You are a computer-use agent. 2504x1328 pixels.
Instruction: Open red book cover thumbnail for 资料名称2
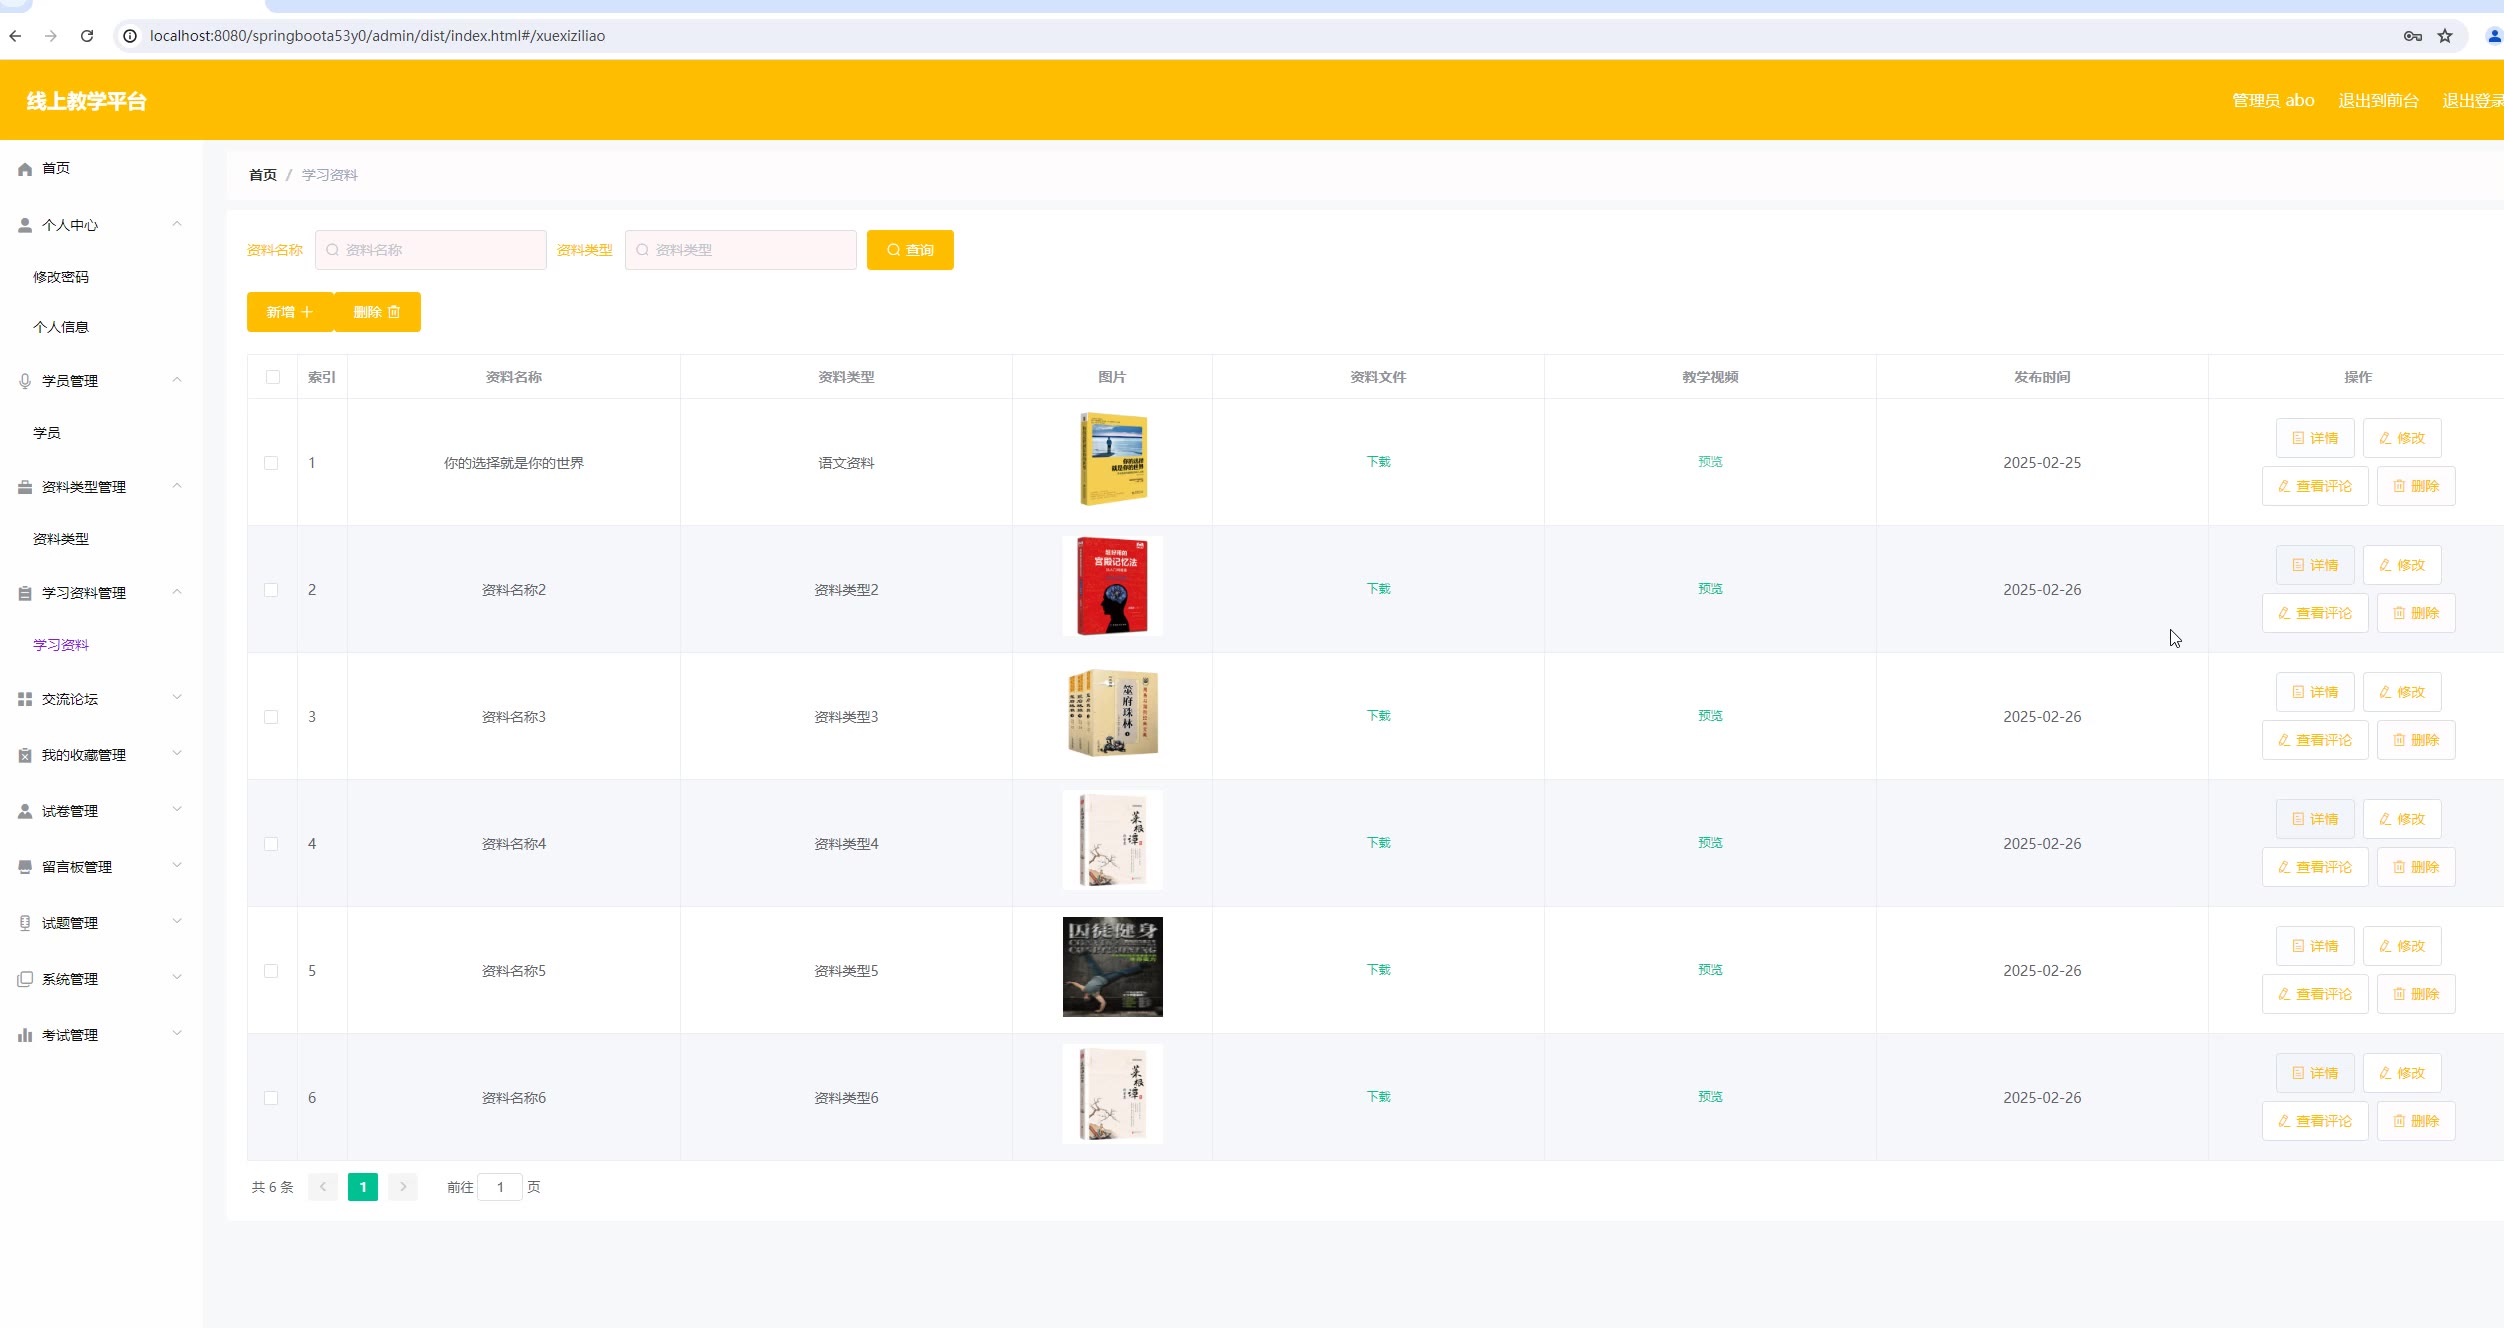coord(1112,586)
